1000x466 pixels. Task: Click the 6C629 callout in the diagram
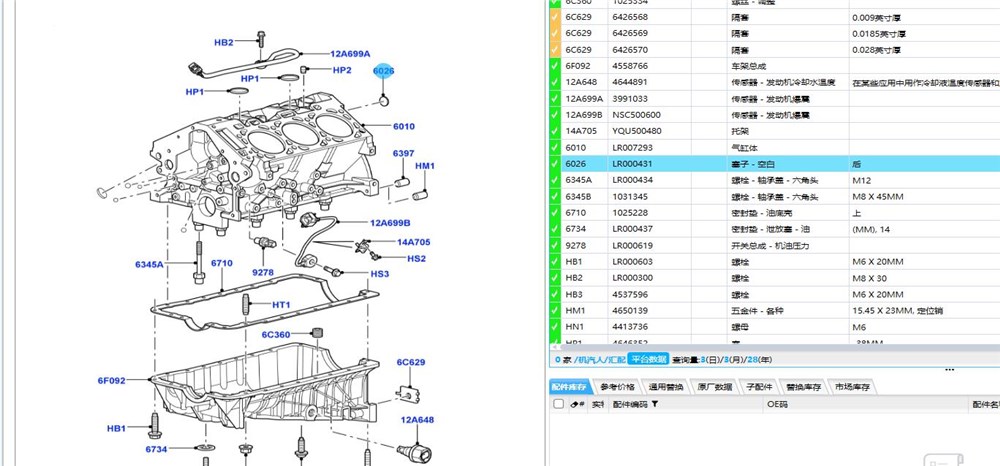[411, 362]
